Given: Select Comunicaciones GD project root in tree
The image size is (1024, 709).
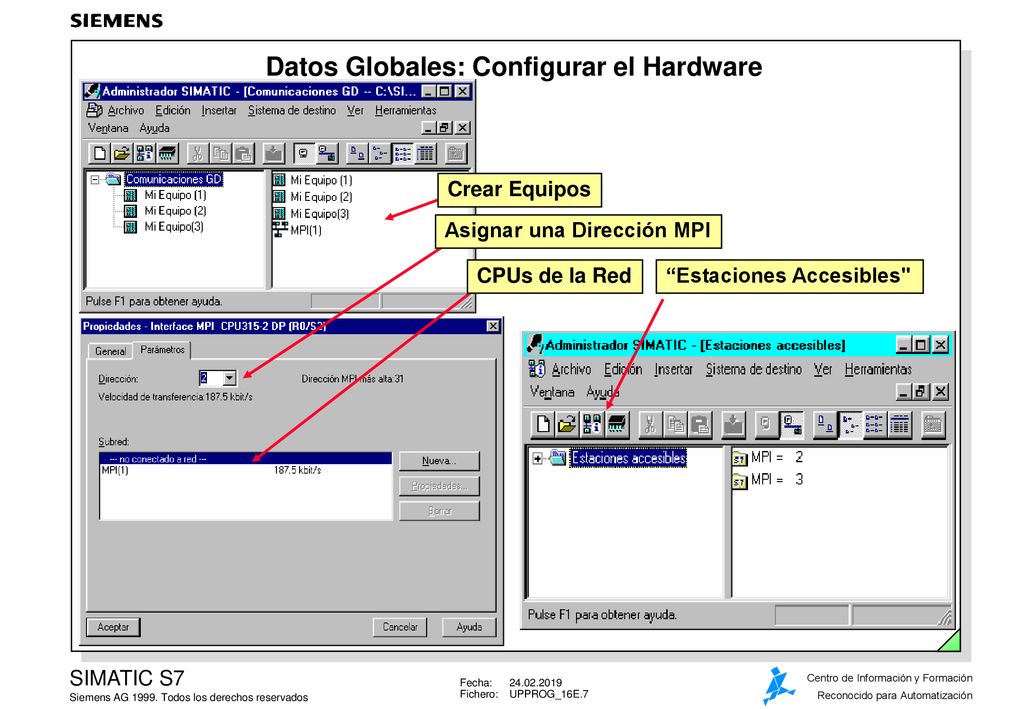Looking at the screenshot, I should 174,179.
